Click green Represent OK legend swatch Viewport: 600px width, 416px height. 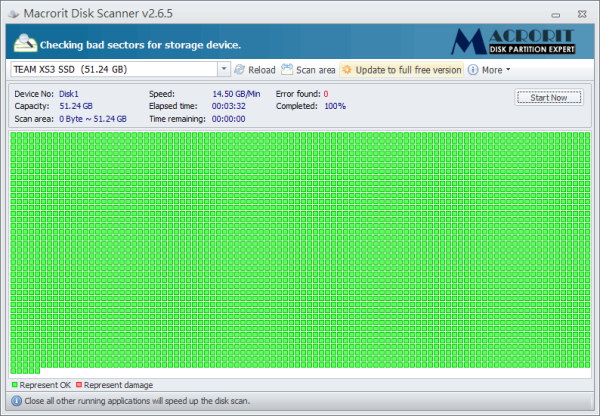[15, 385]
